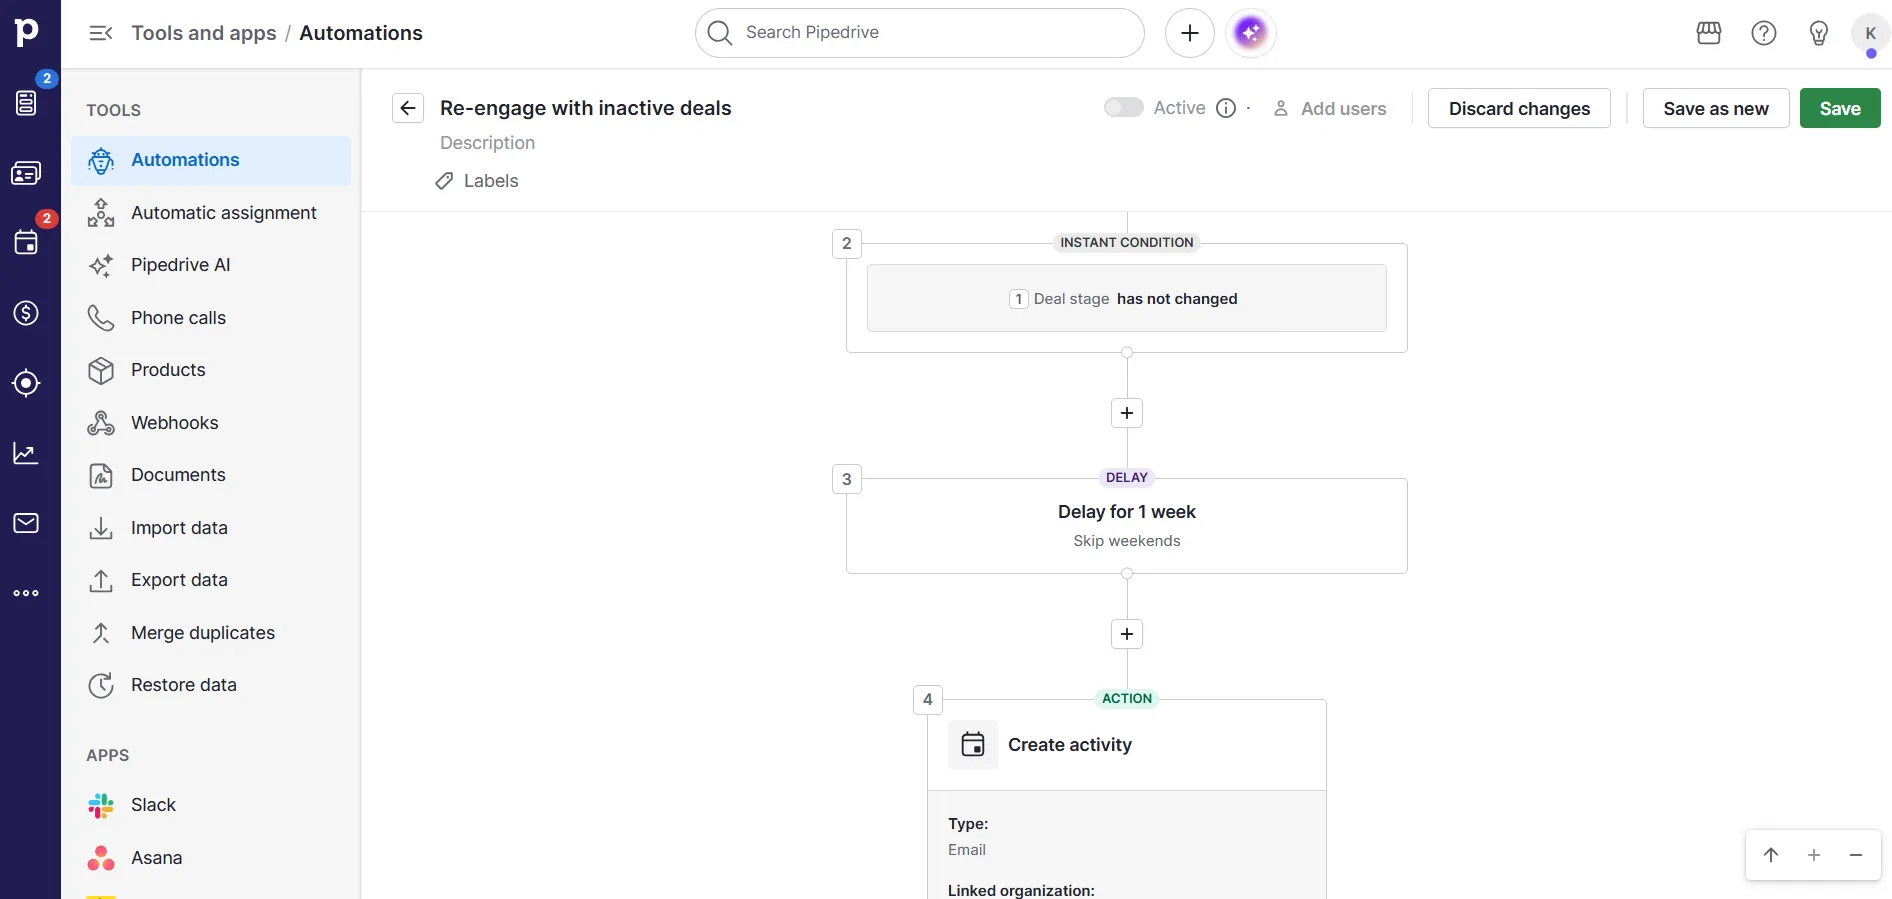Image resolution: width=1892 pixels, height=899 pixels.
Task: Open the Create activity action step
Action: (1127, 745)
